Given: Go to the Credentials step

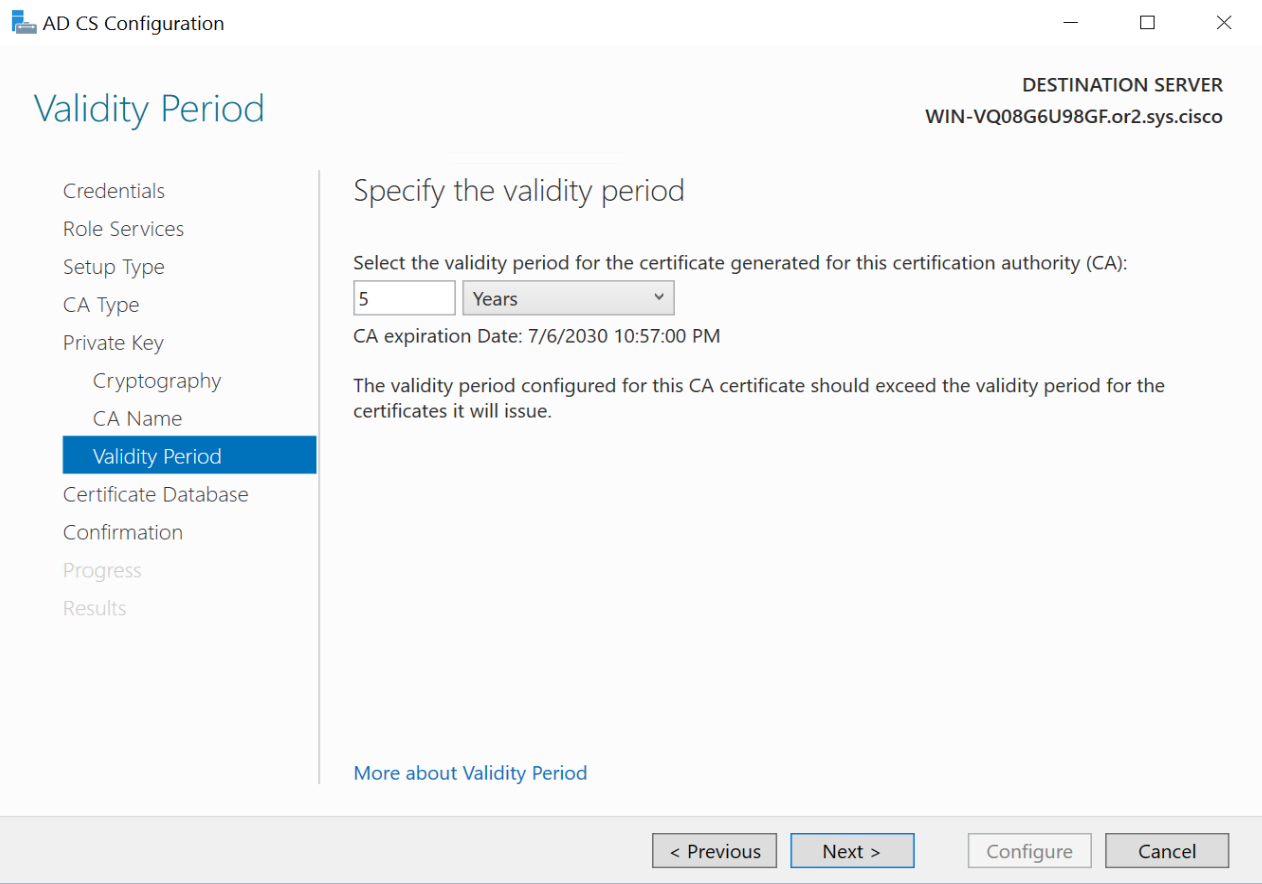Looking at the screenshot, I should click(x=114, y=191).
